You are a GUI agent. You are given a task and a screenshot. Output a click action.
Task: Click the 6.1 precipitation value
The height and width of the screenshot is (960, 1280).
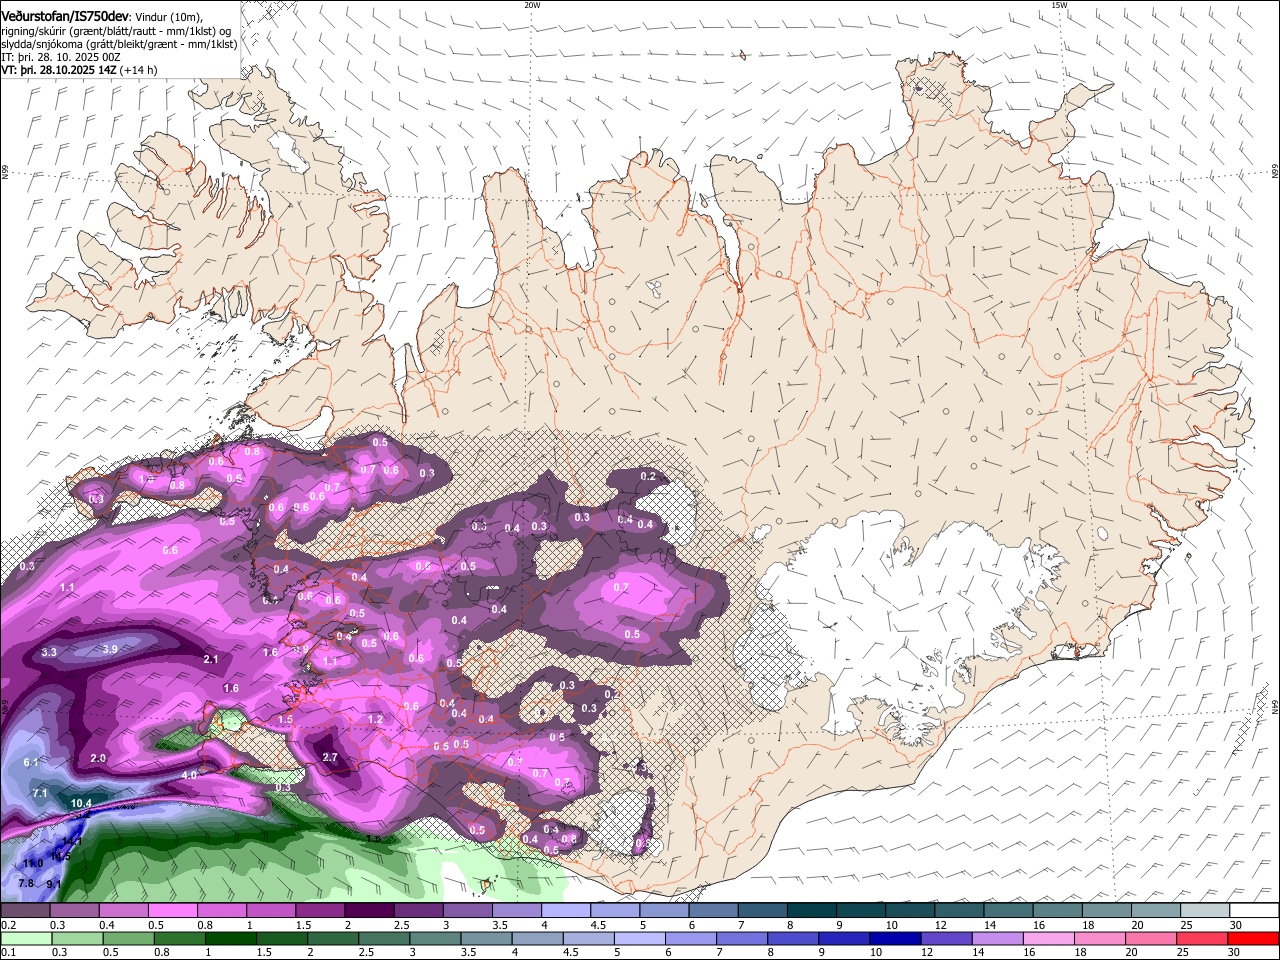pos(30,763)
